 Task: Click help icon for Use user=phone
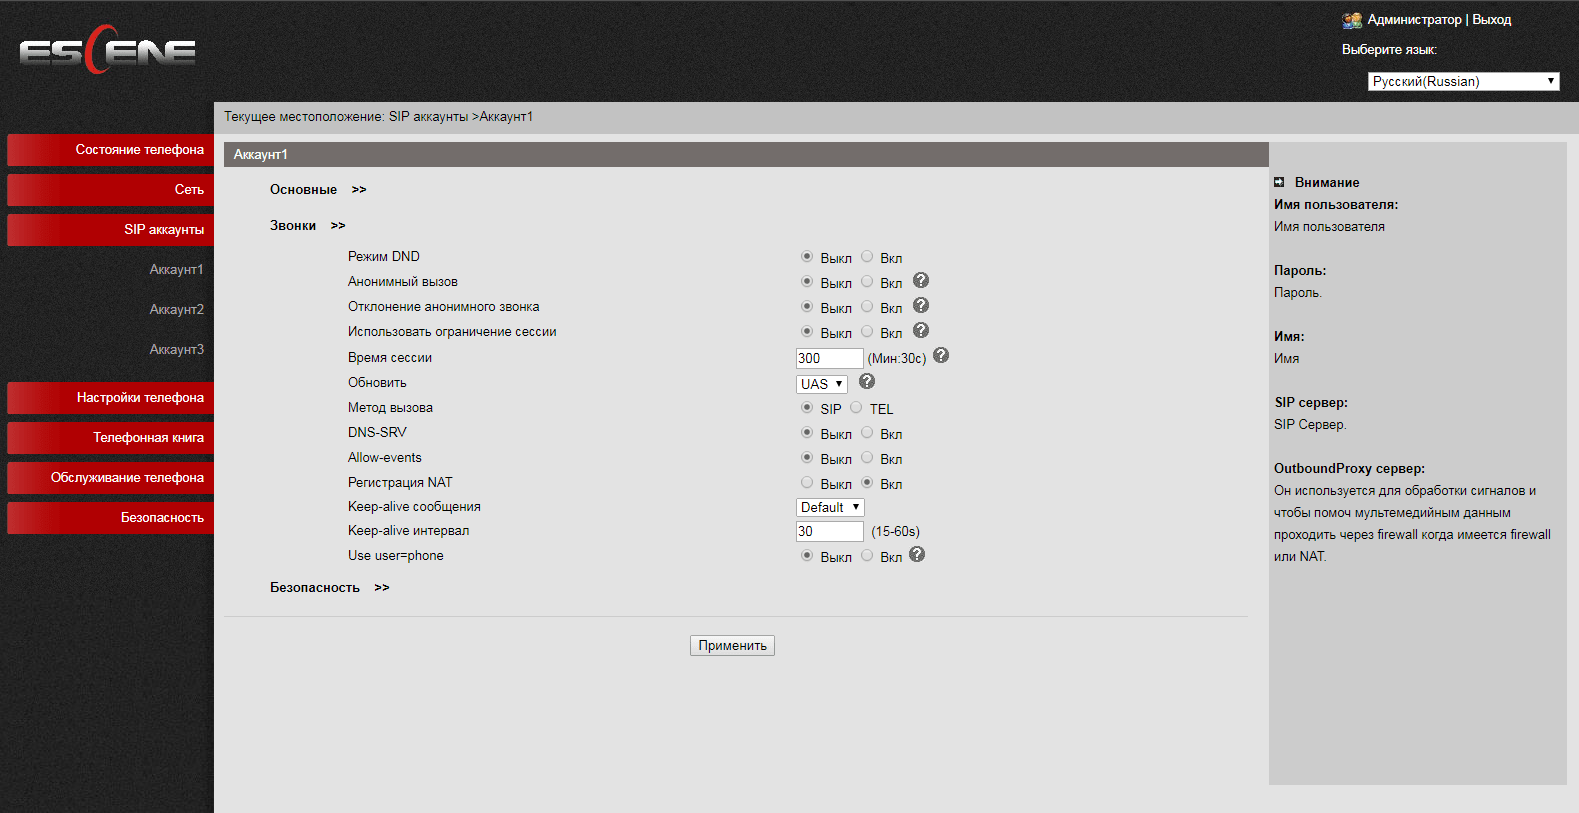click(x=917, y=555)
